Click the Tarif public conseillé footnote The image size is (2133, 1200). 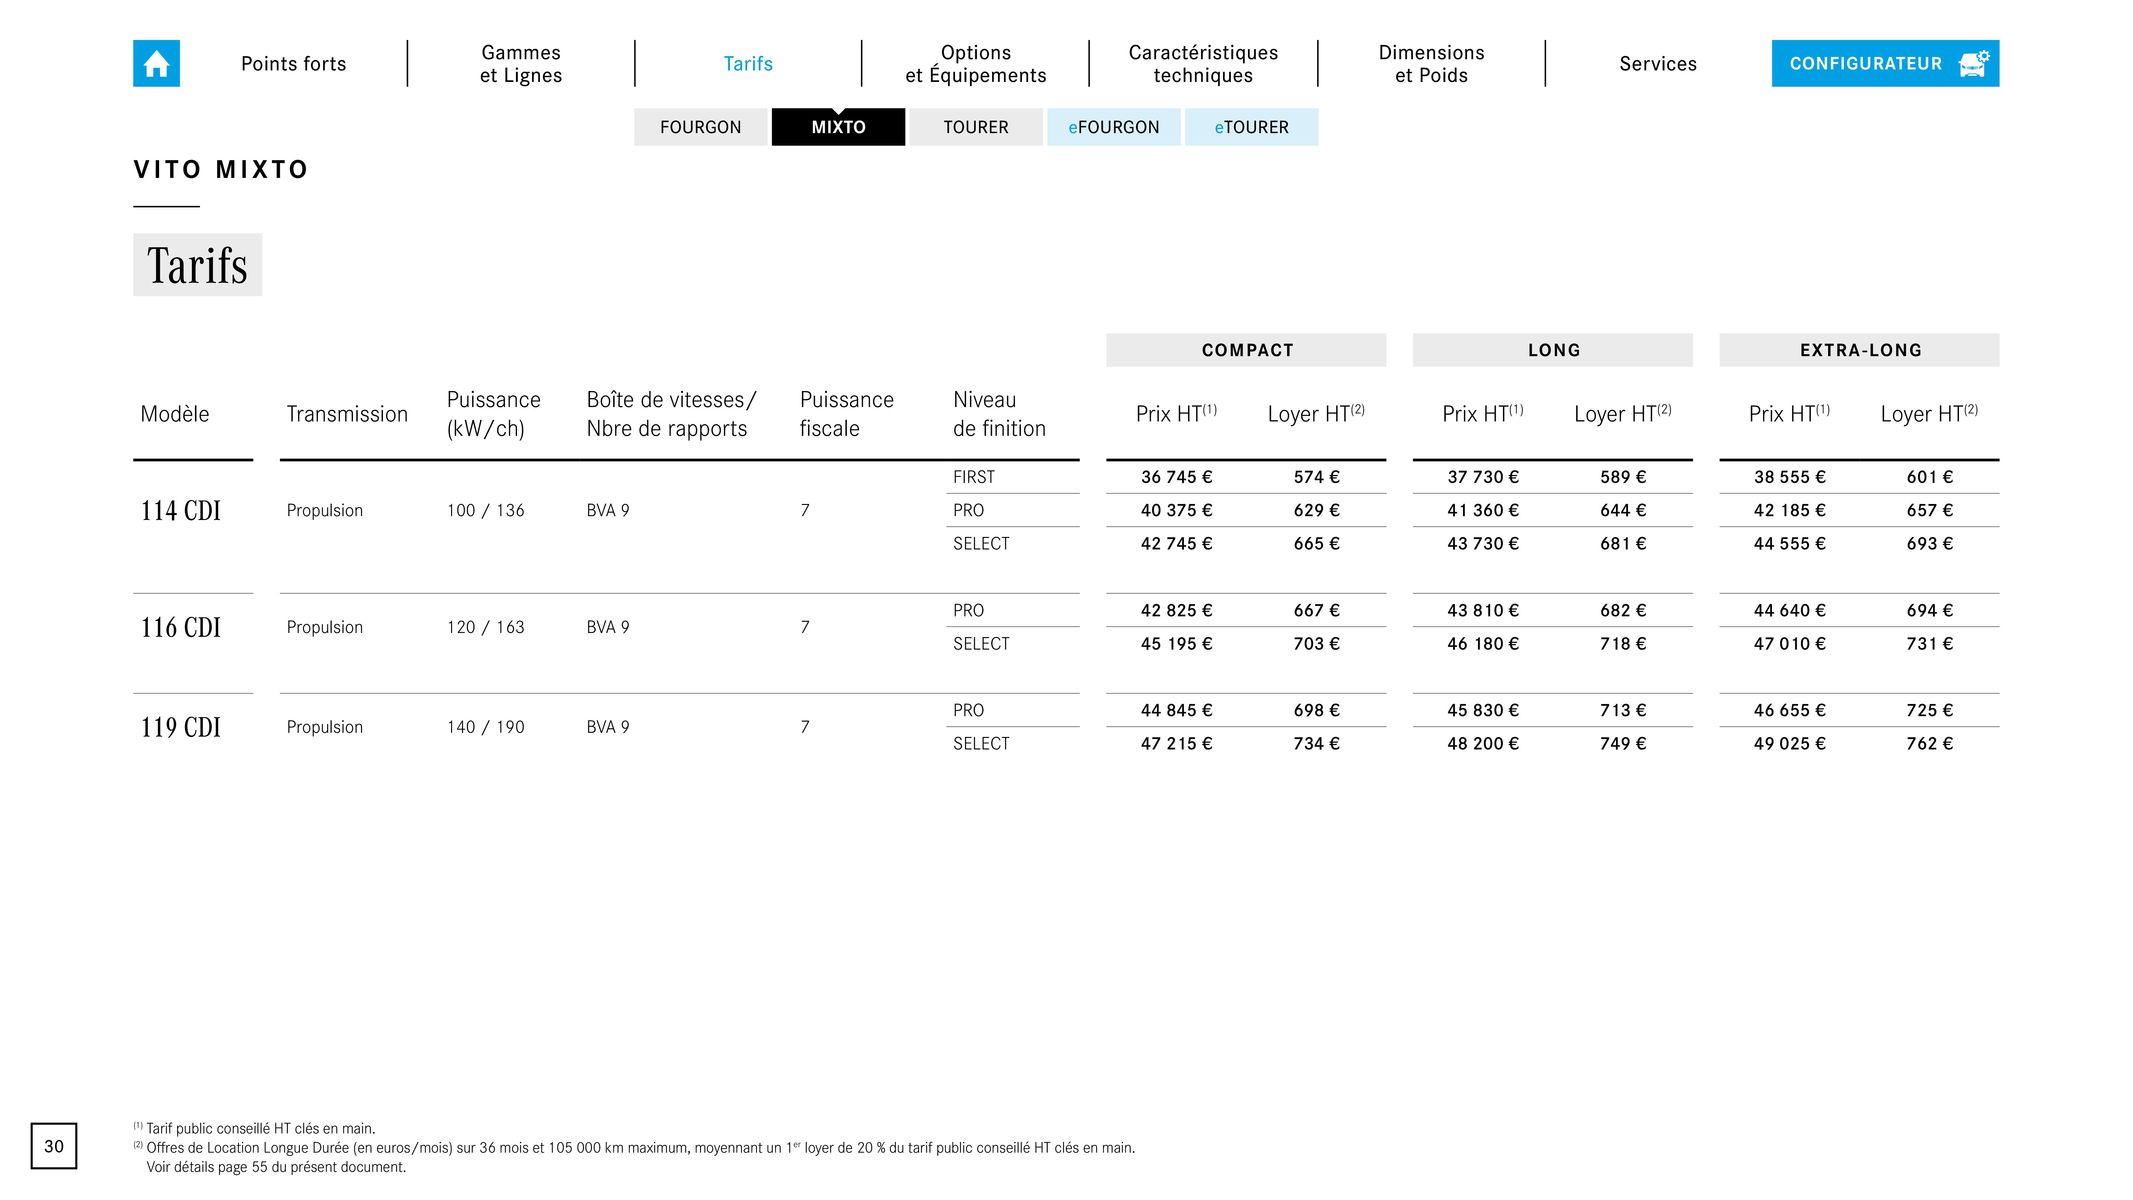coord(254,1129)
